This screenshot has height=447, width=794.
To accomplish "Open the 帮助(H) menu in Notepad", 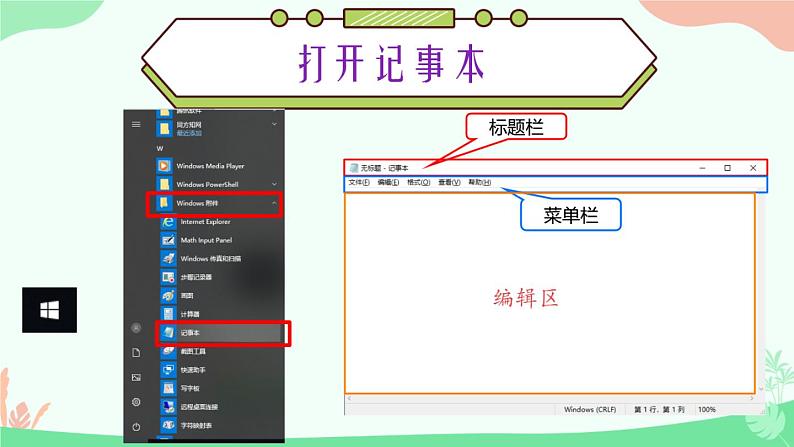I will pos(480,183).
